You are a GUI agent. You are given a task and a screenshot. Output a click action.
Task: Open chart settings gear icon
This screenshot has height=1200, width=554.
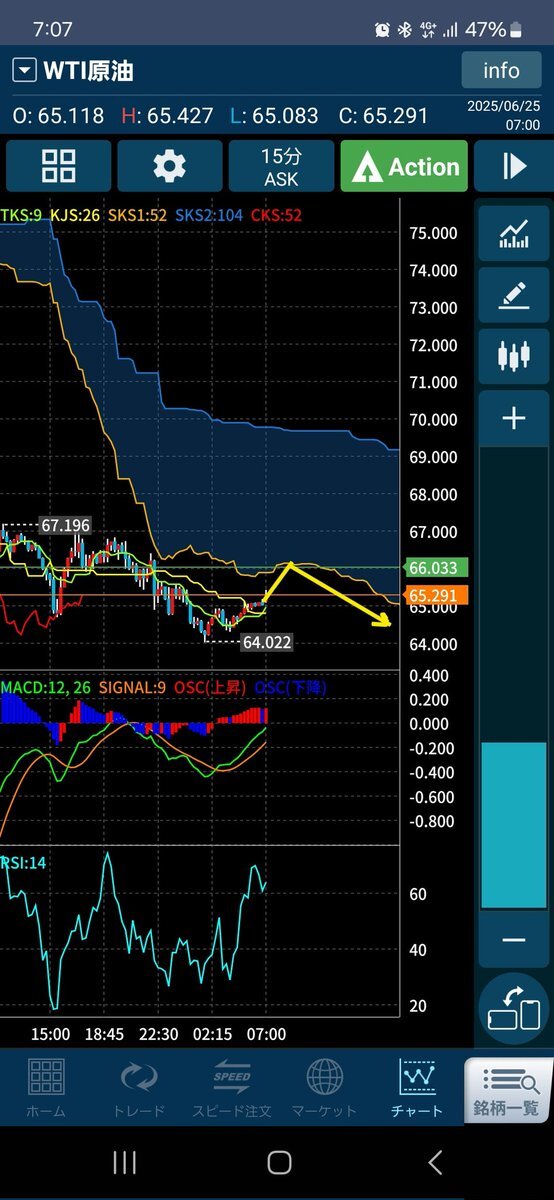click(169, 166)
